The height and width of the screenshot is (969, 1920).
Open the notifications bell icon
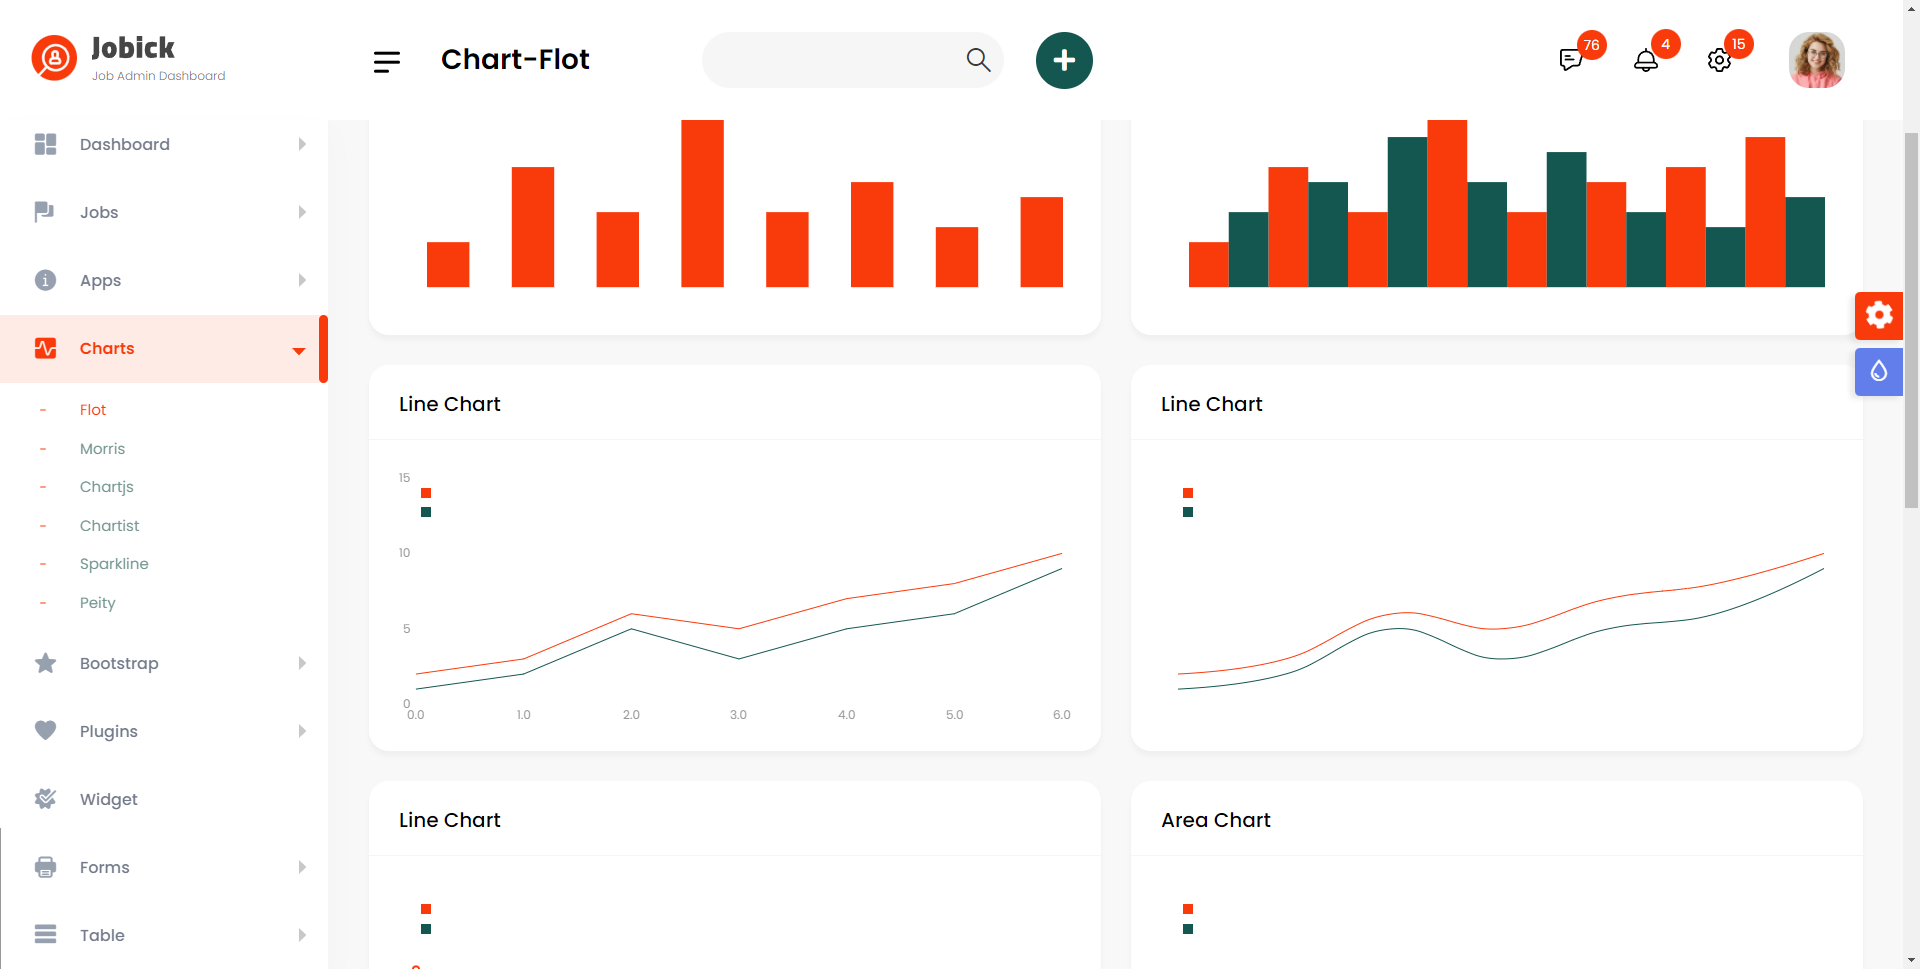pyautogui.click(x=1645, y=60)
